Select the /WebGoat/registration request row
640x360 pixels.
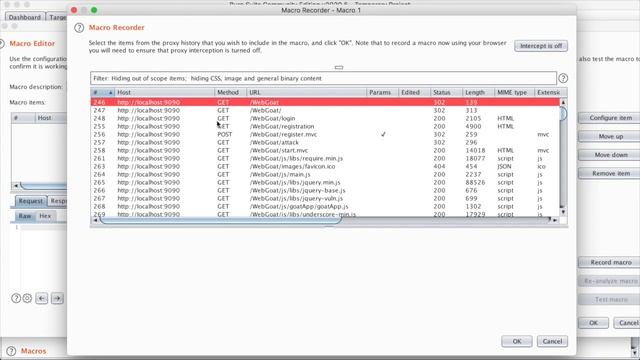pyautogui.click(x=325, y=127)
